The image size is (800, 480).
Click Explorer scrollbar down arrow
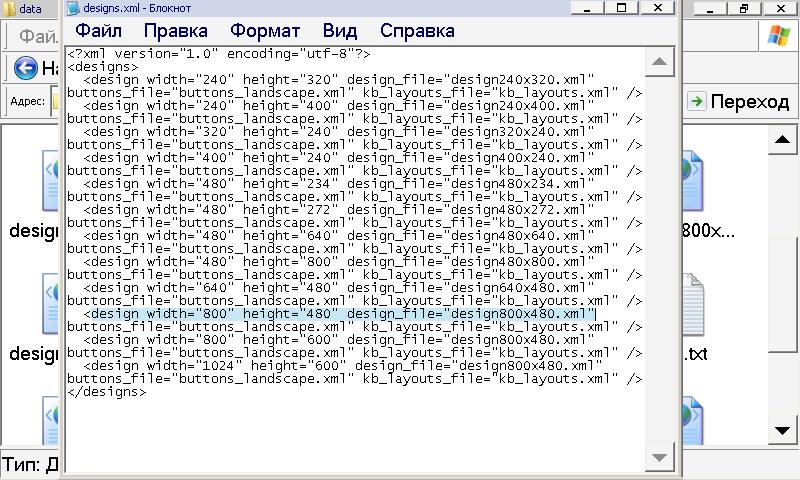coord(783,430)
